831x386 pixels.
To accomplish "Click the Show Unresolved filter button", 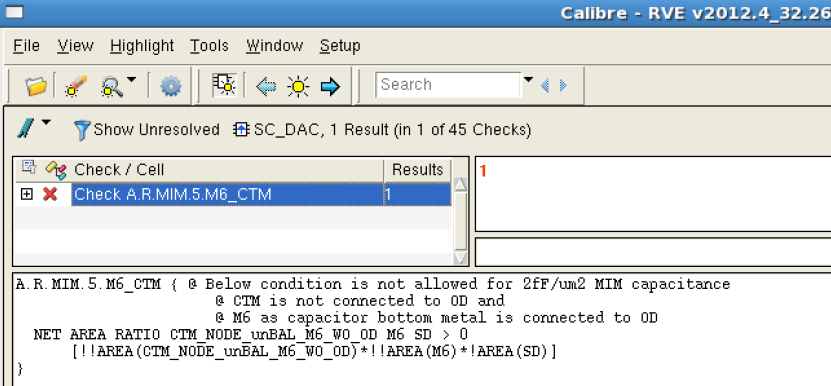I will (146, 130).
